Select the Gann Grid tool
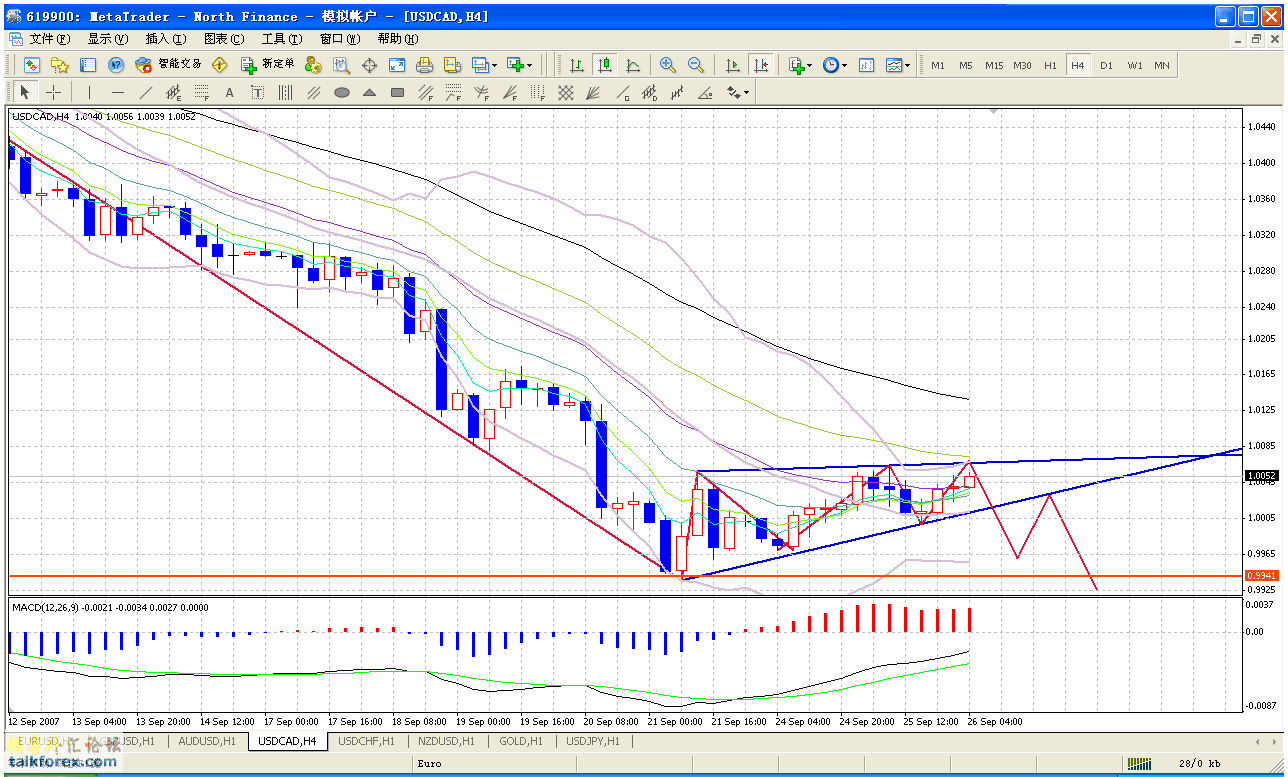This screenshot has height=777, width=1288. [x=565, y=93]
